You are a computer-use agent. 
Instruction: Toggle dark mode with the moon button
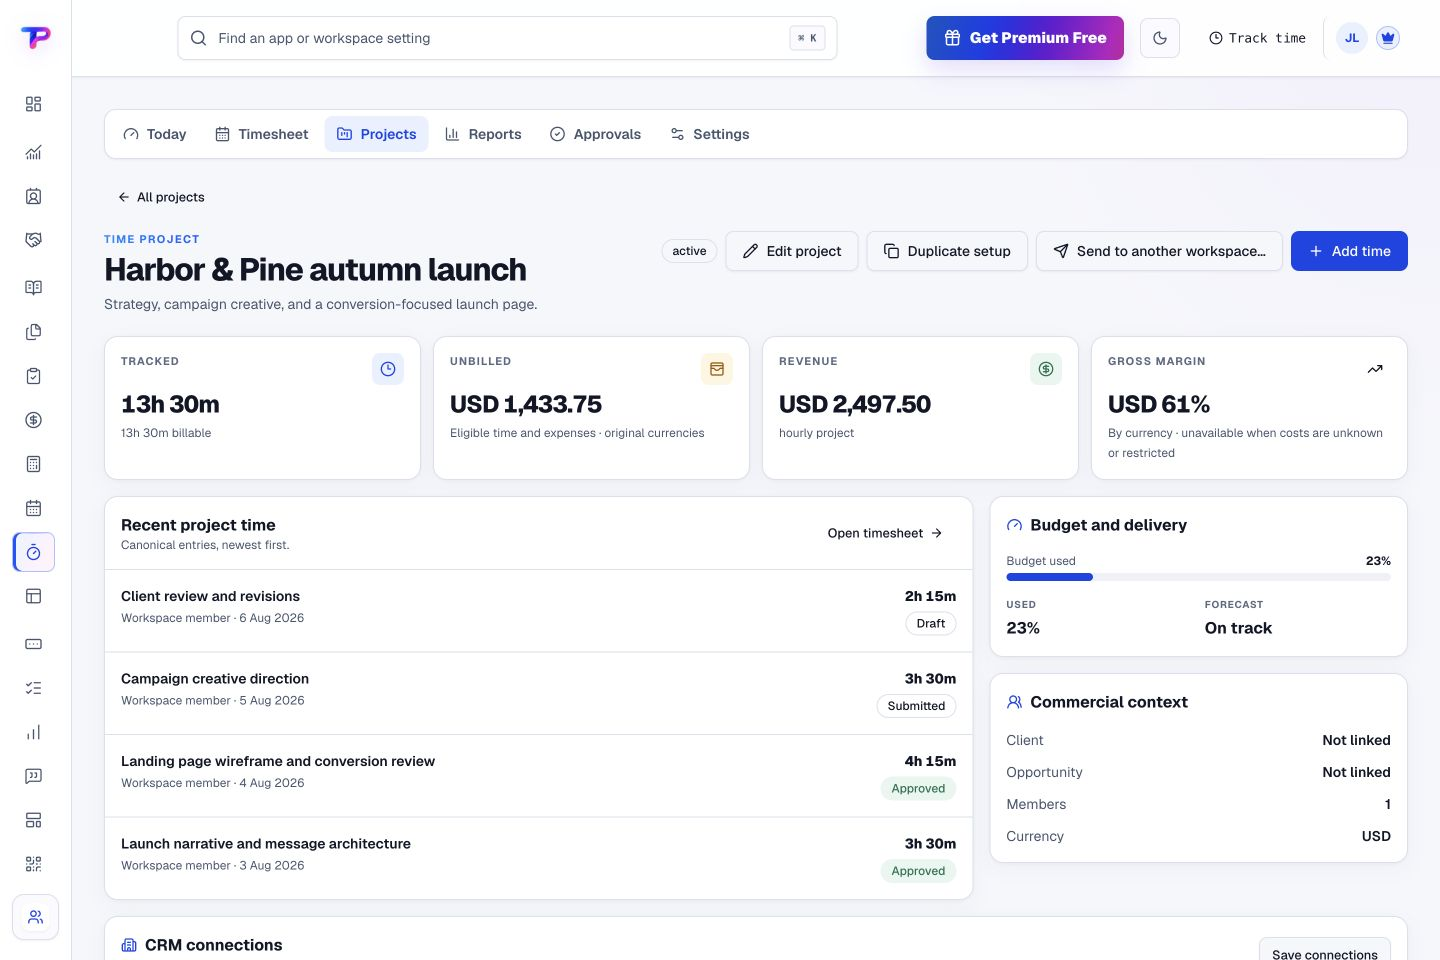point(1160,38)
